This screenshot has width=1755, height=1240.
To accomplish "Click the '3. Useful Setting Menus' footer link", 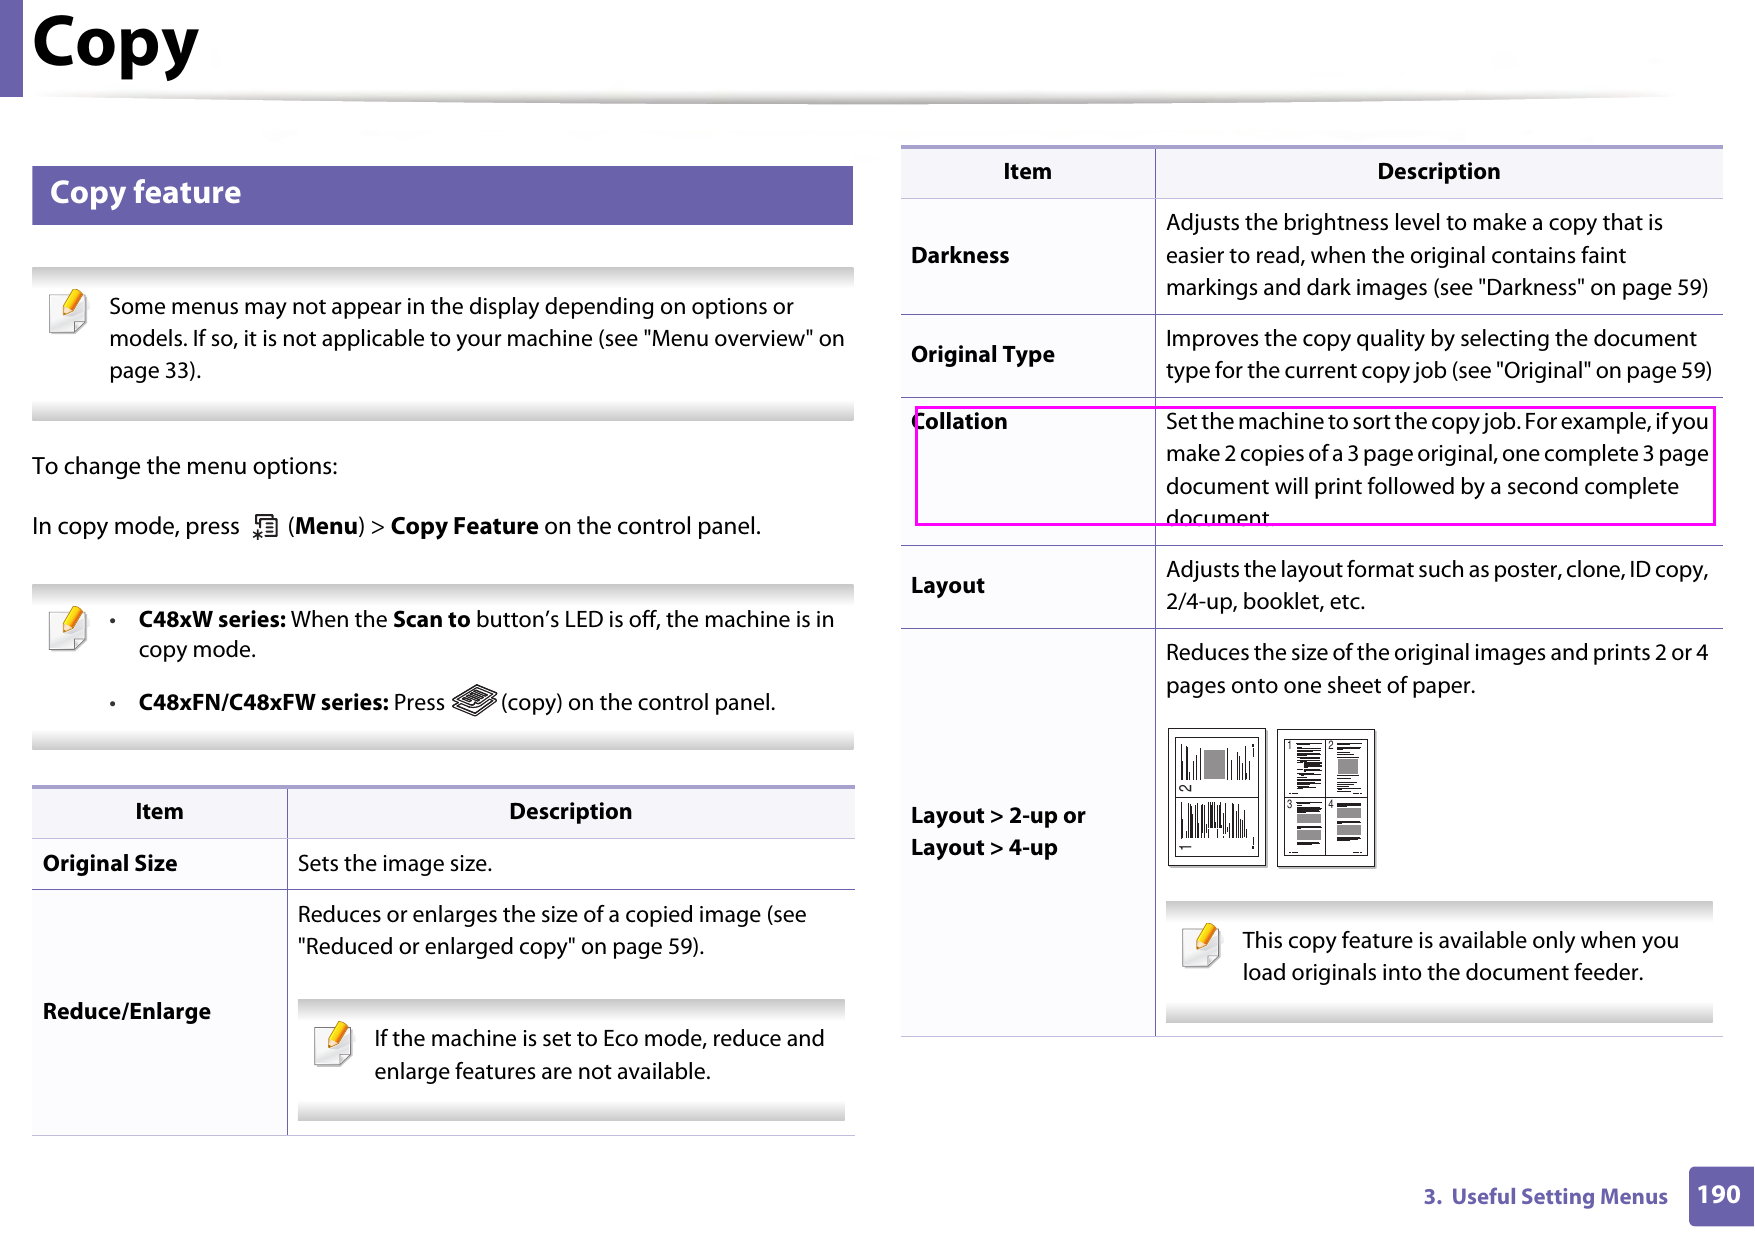I will coord(1545,1196).
